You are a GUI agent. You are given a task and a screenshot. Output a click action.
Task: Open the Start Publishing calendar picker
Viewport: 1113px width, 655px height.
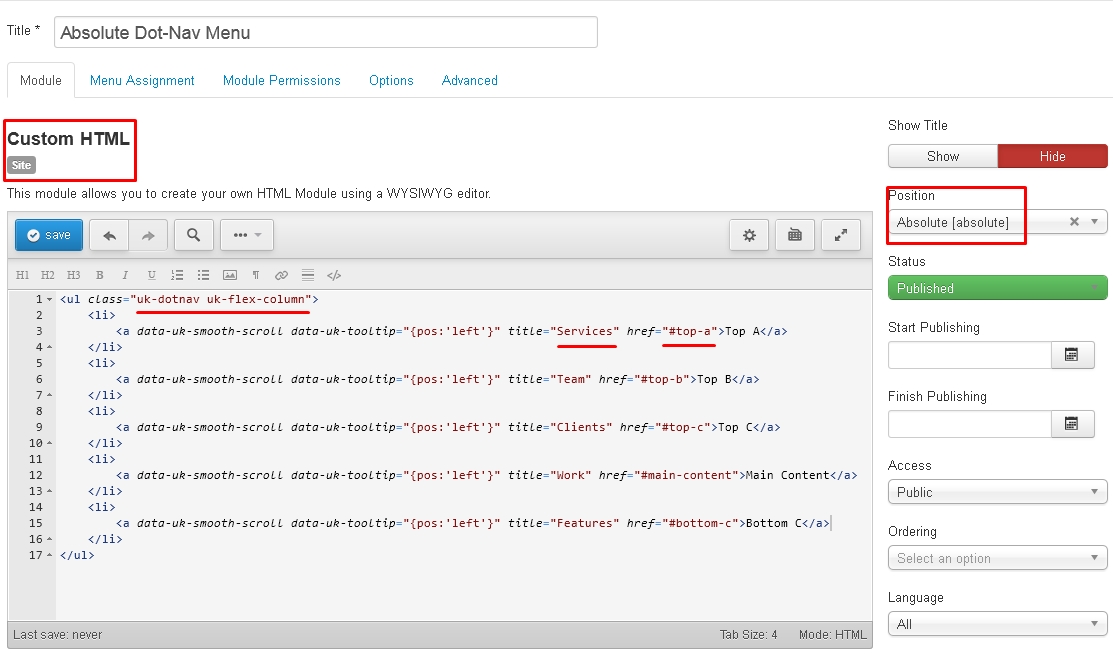pyautogui.click(x=1072, y=354)
